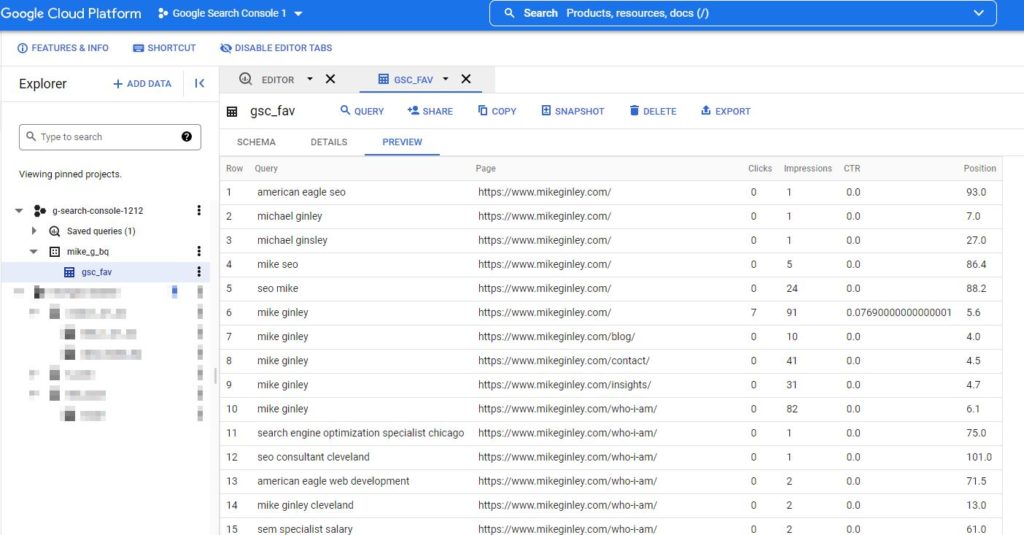Expand Saved queries (1)
Viewport: 1024px width, 535px height.
coord(34,231)
